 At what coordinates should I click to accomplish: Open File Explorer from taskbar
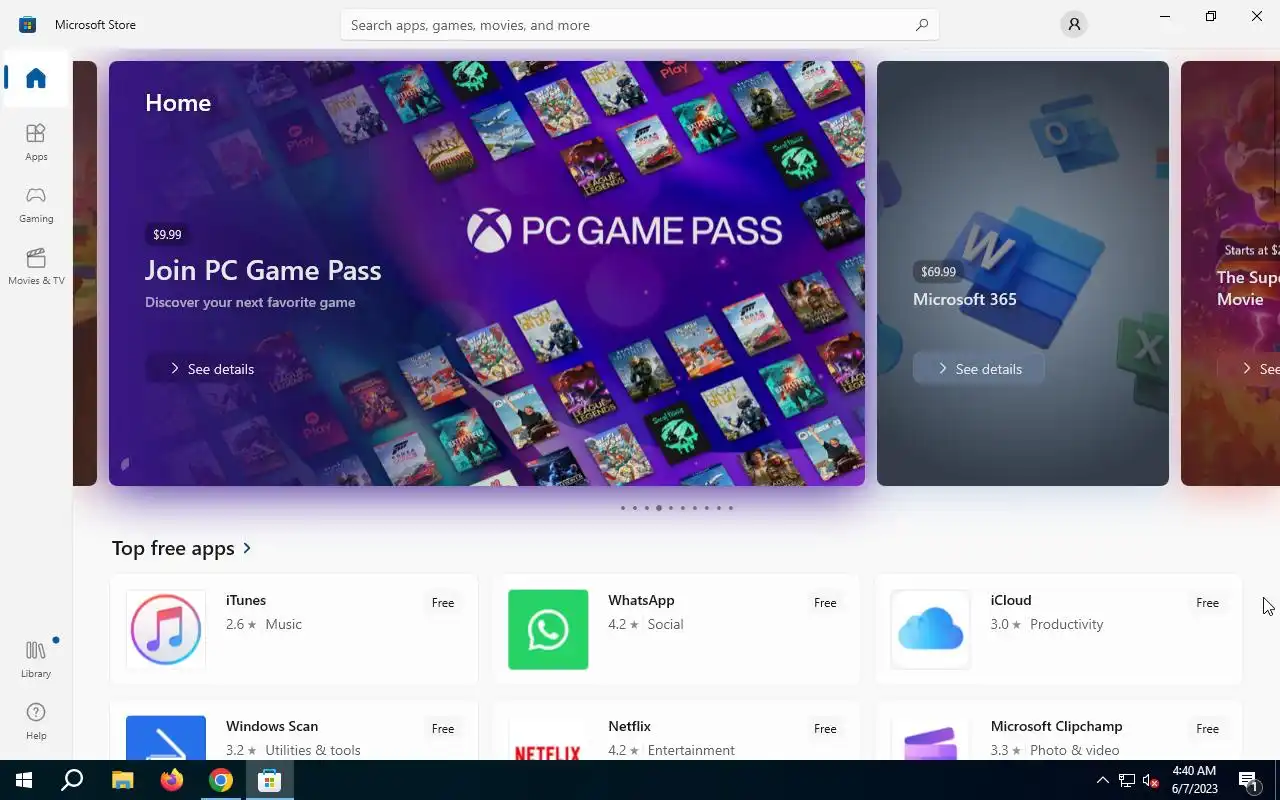click(122, 780)
